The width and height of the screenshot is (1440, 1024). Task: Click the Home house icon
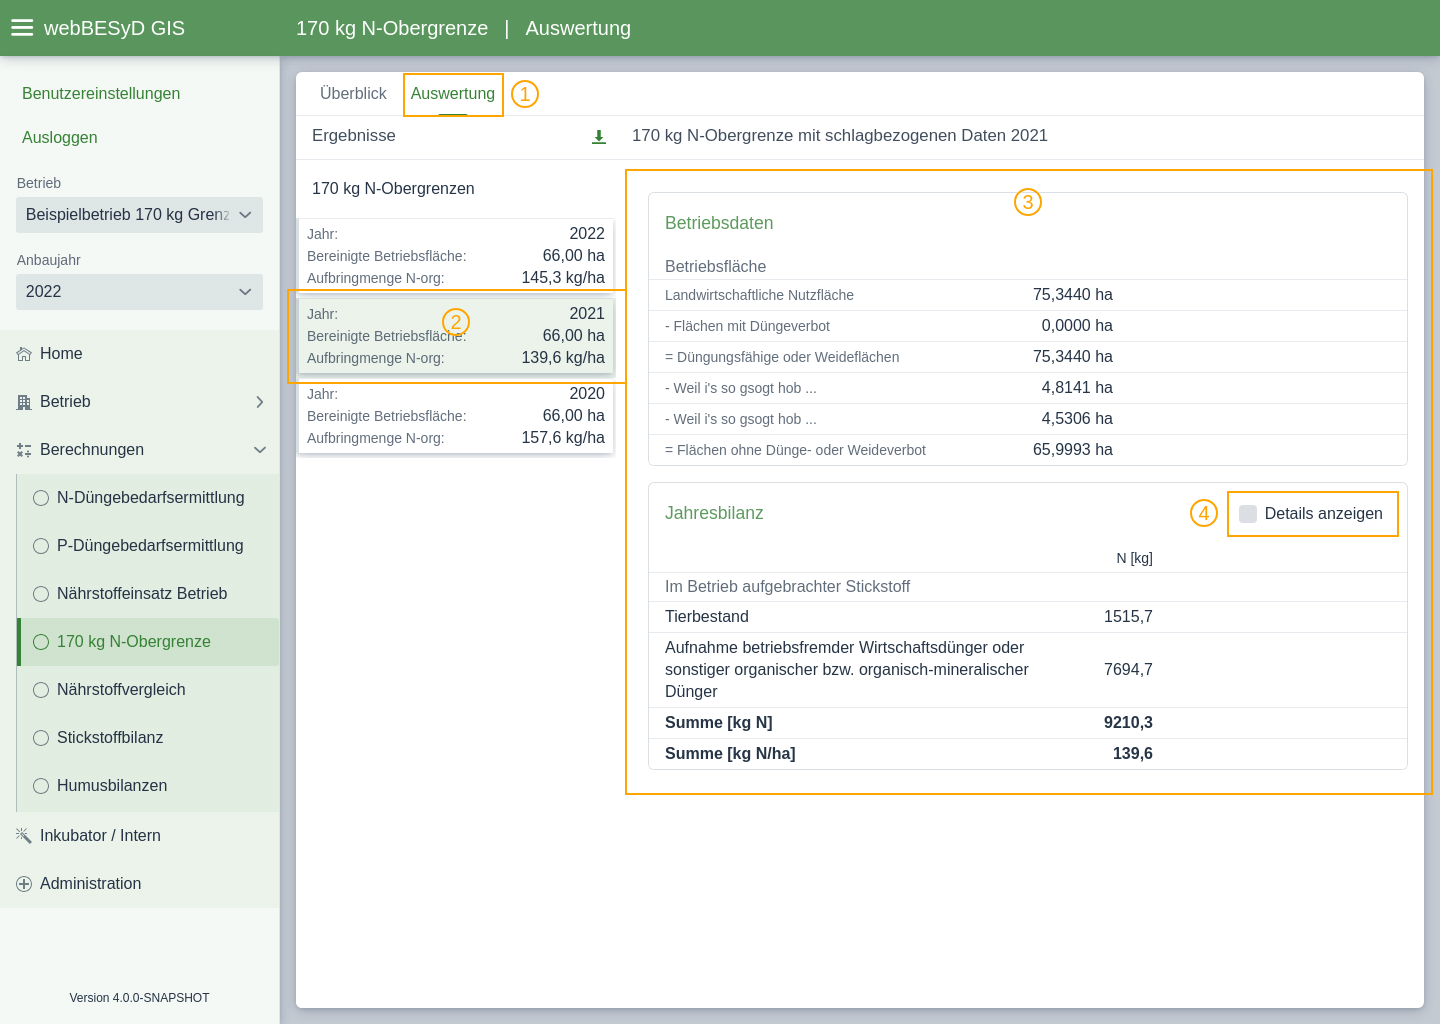(24, 354)
